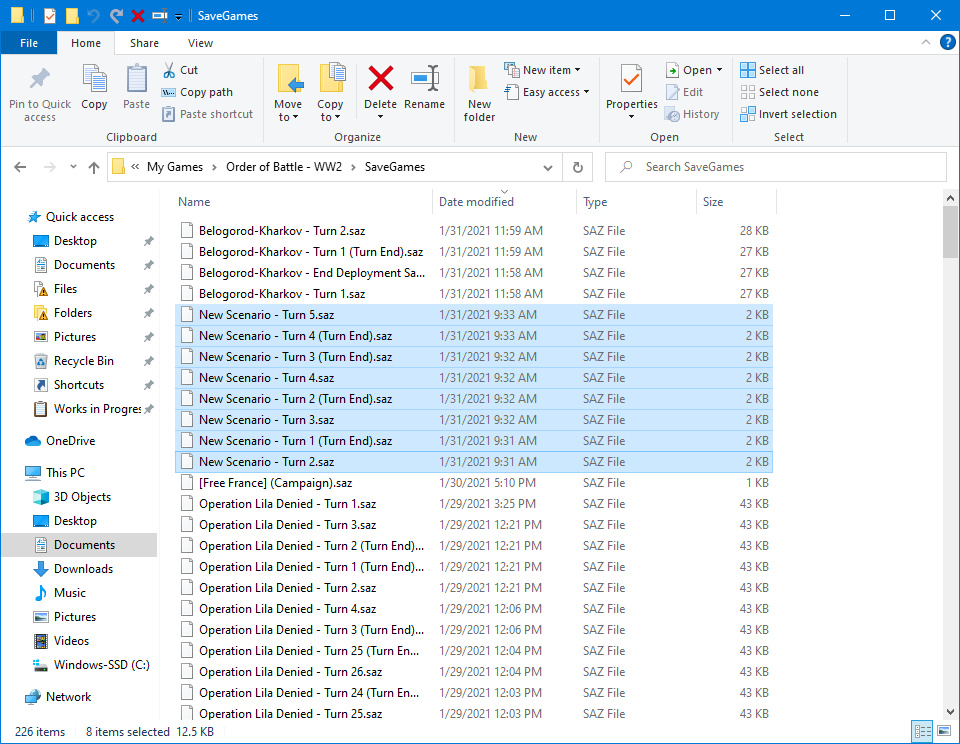Click Copy path in Clipboard group
Image resolution: width=960 pixels, height=744 pixels.
pos(197,92)
